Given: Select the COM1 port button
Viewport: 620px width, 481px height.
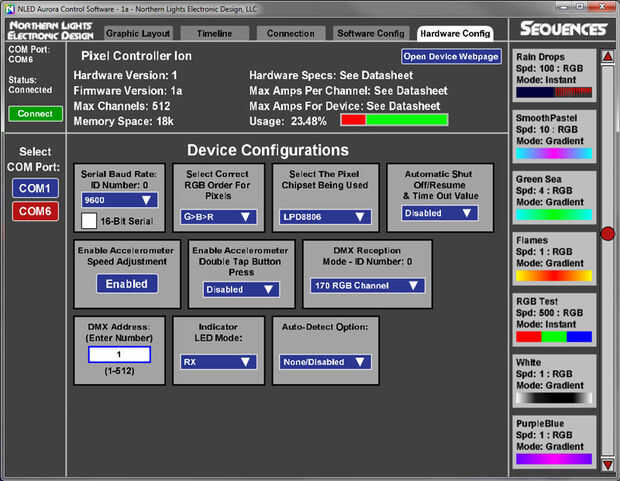Looking at the screenshot, I should click(35, 188).
